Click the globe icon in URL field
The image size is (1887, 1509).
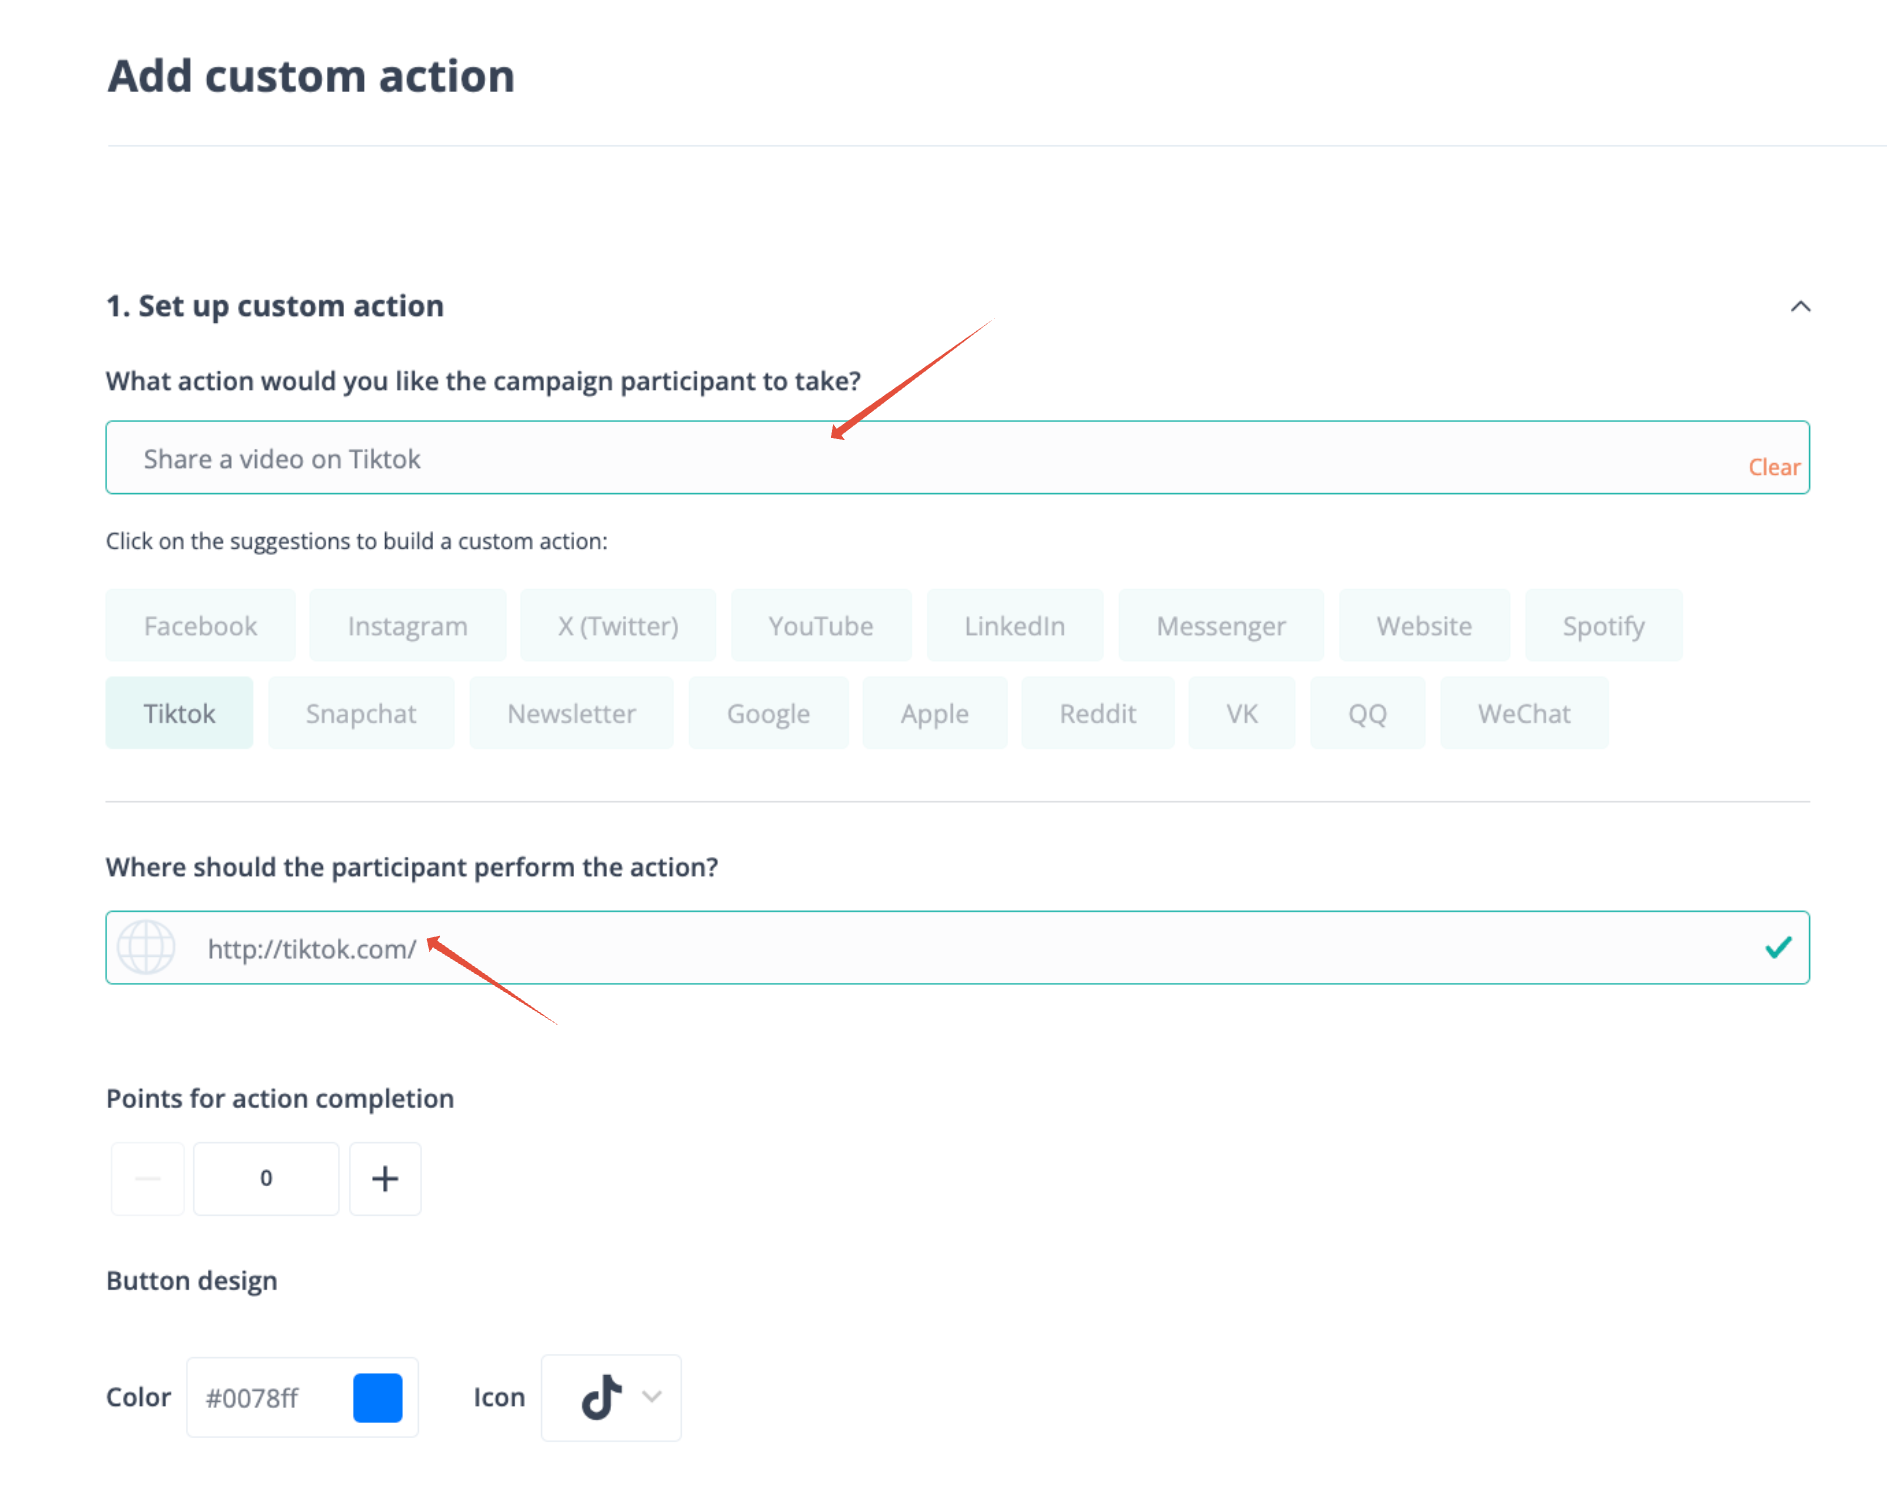pyautogui.click(x=146, y=947)
